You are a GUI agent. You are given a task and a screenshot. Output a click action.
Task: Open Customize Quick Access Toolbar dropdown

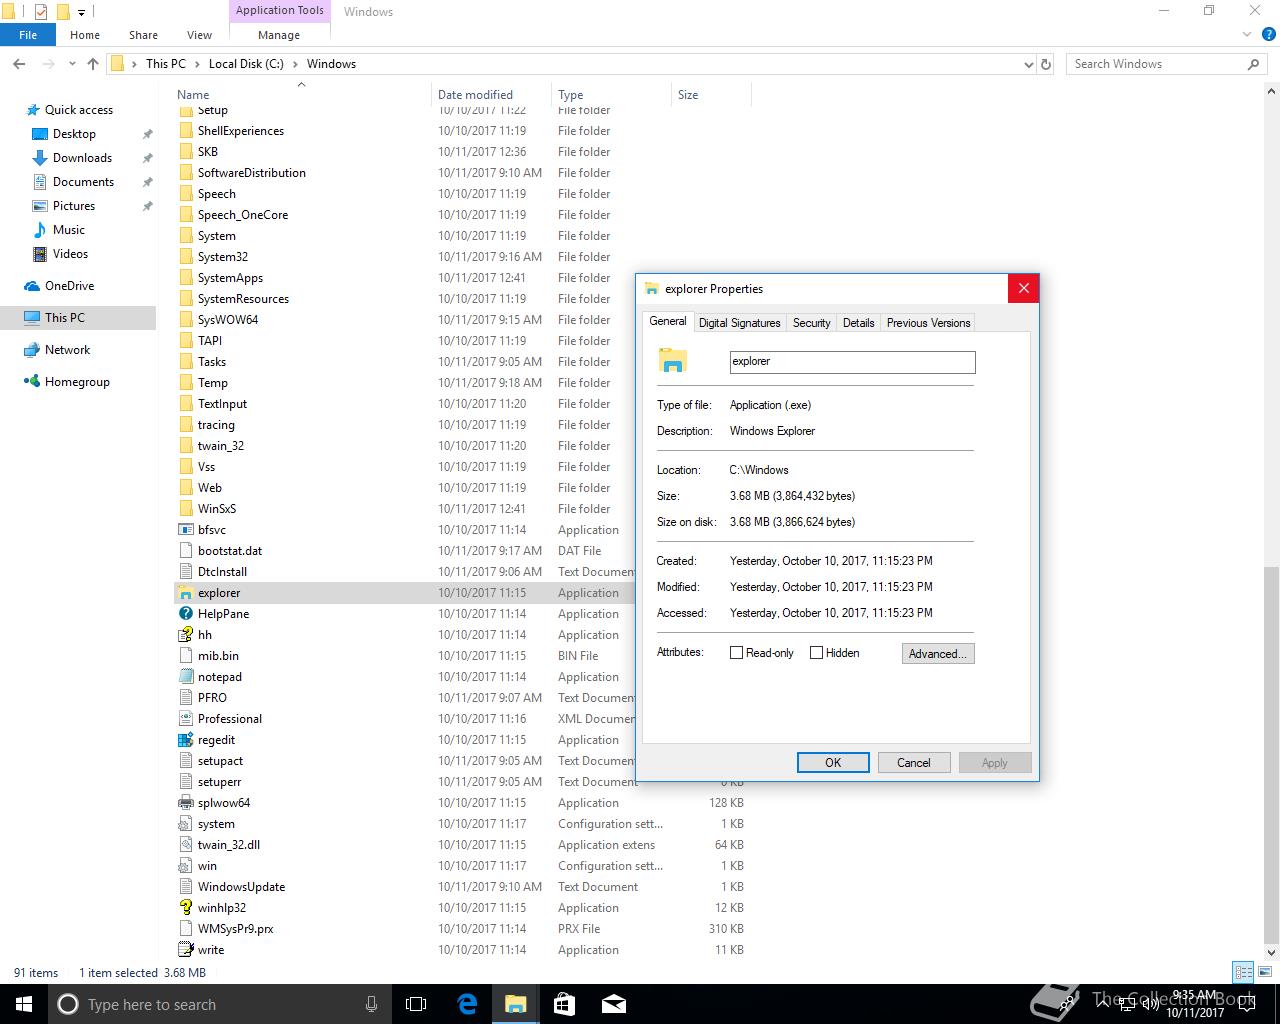(82, 13)
